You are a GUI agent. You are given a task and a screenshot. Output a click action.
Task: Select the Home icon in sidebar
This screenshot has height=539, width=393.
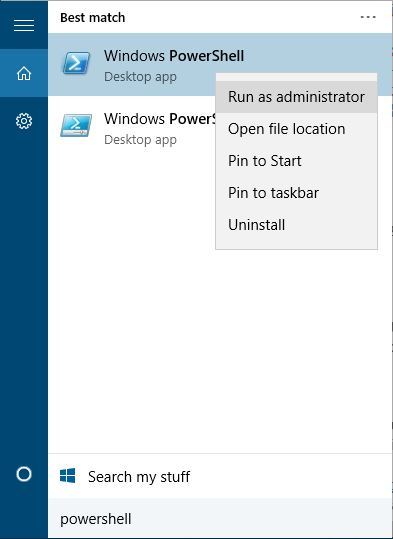tap(24, 73)
